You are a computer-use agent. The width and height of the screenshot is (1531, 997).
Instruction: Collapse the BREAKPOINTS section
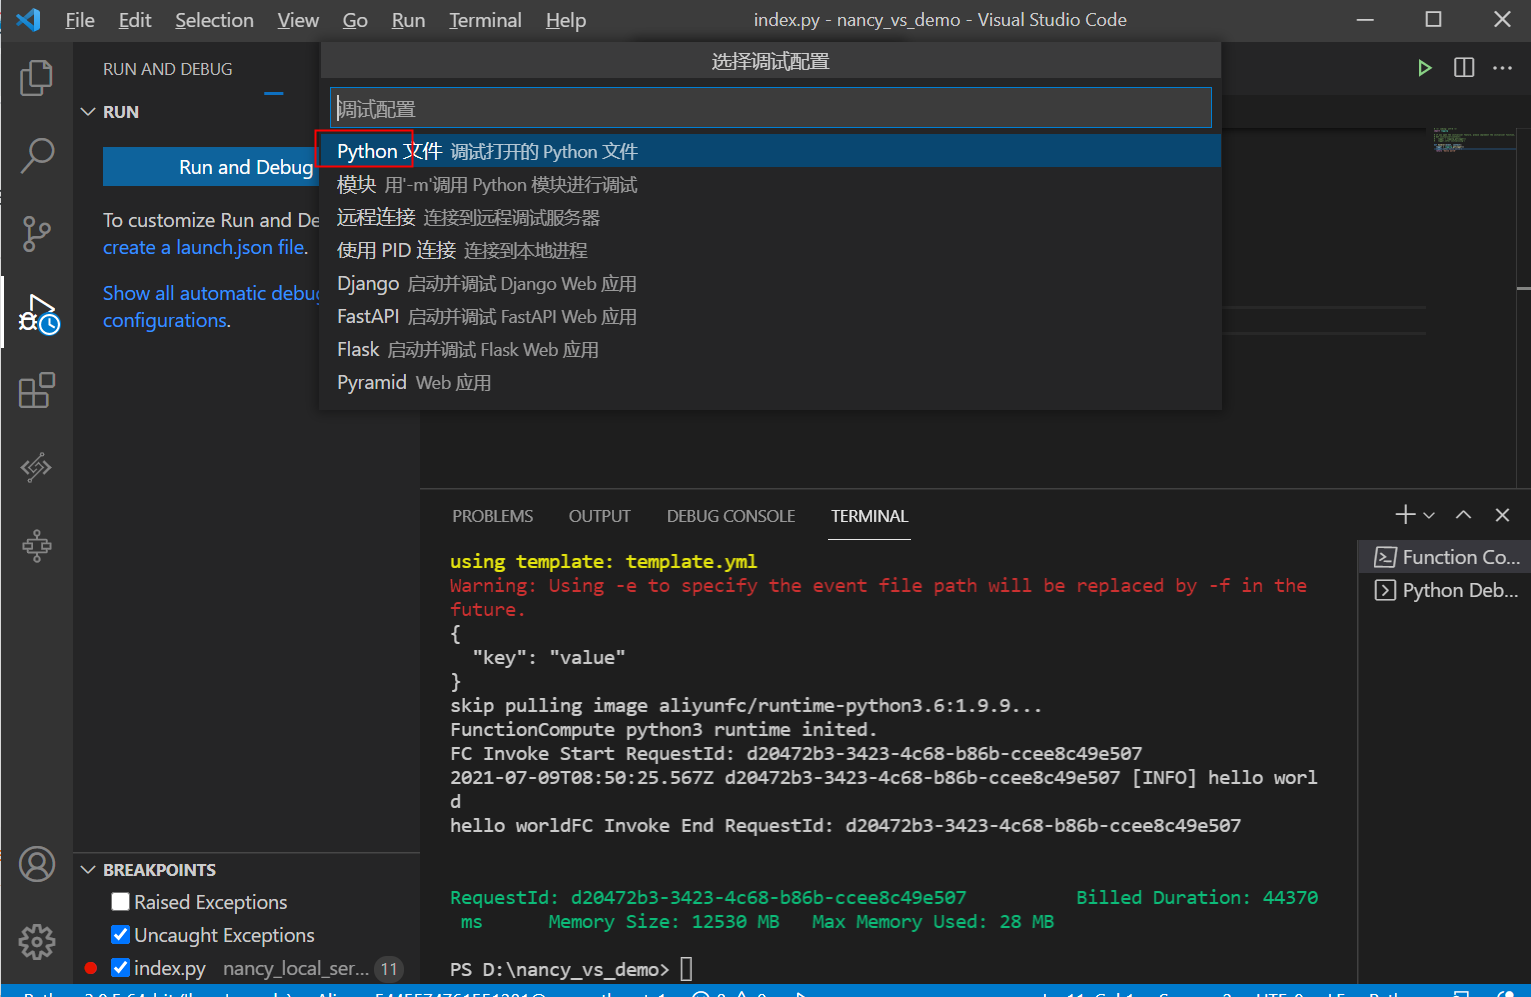[88, 870]
